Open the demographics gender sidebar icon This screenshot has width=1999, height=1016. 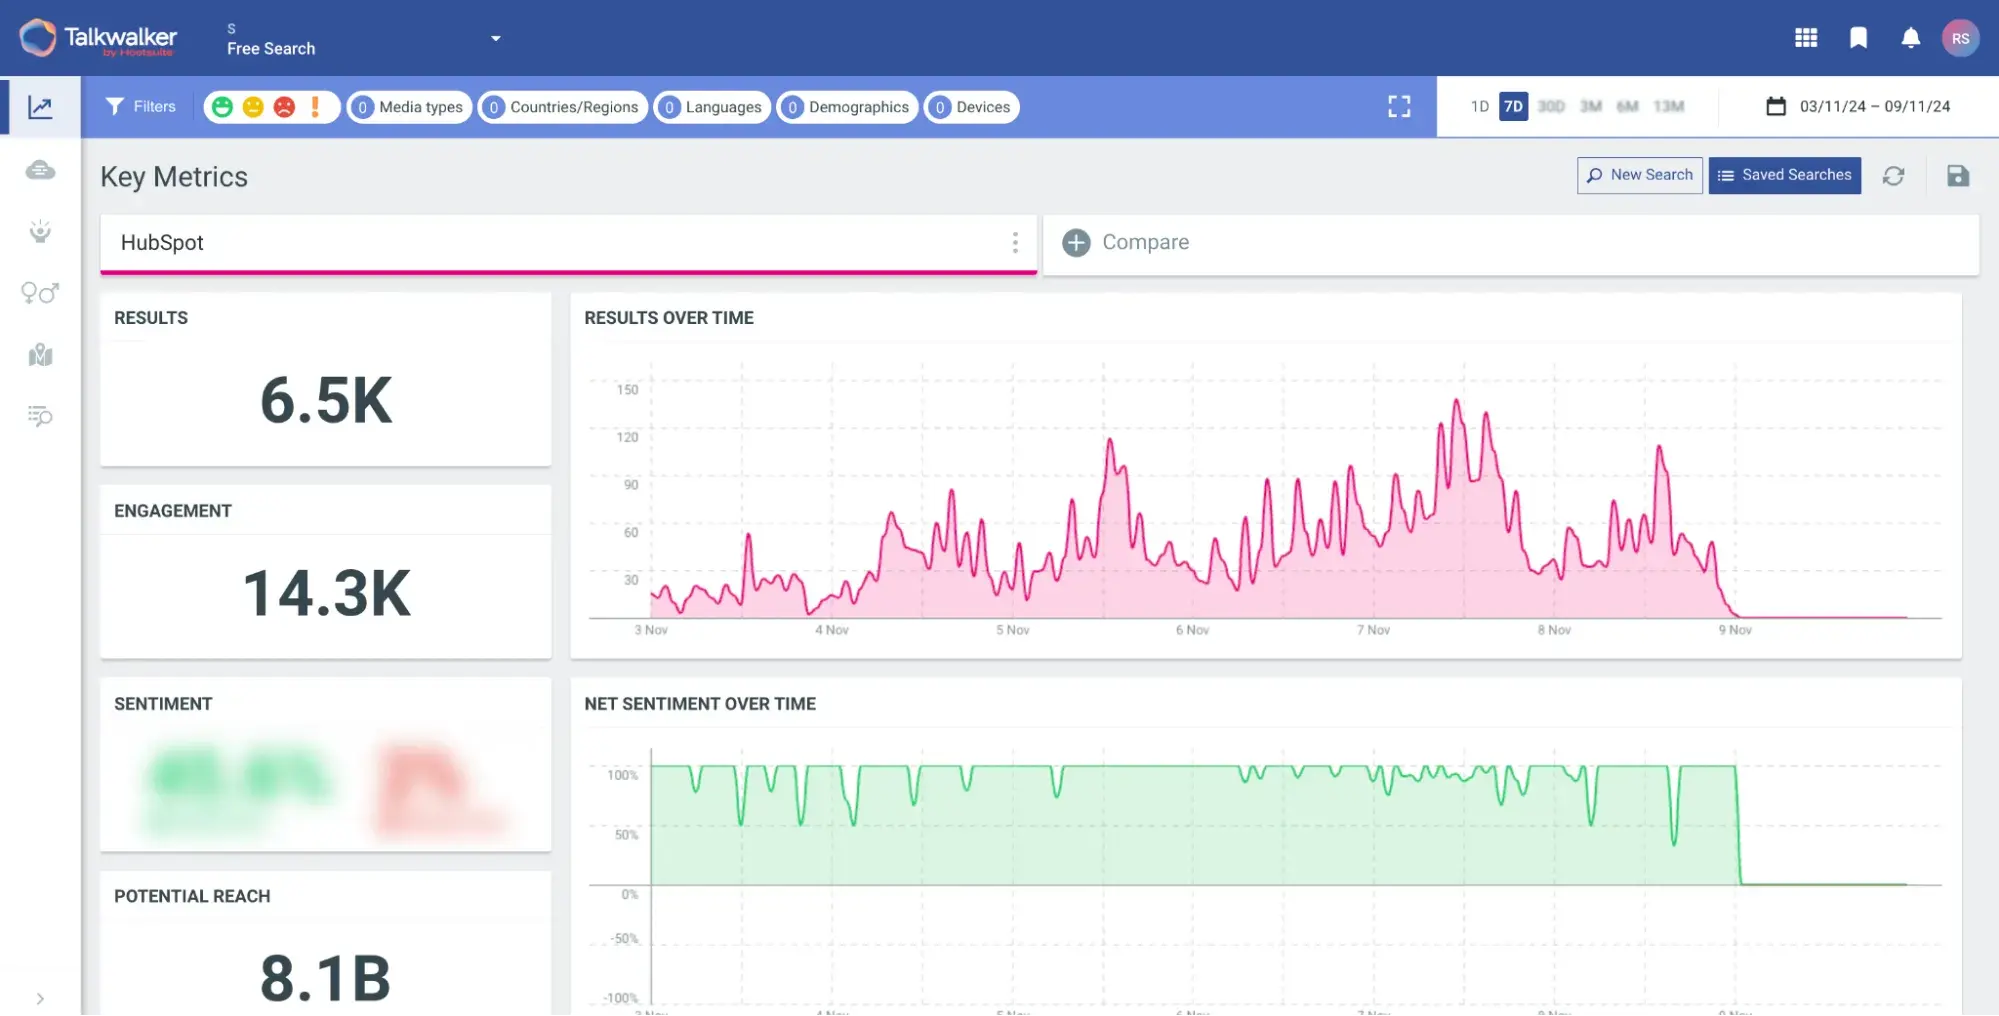pos(40,293)
